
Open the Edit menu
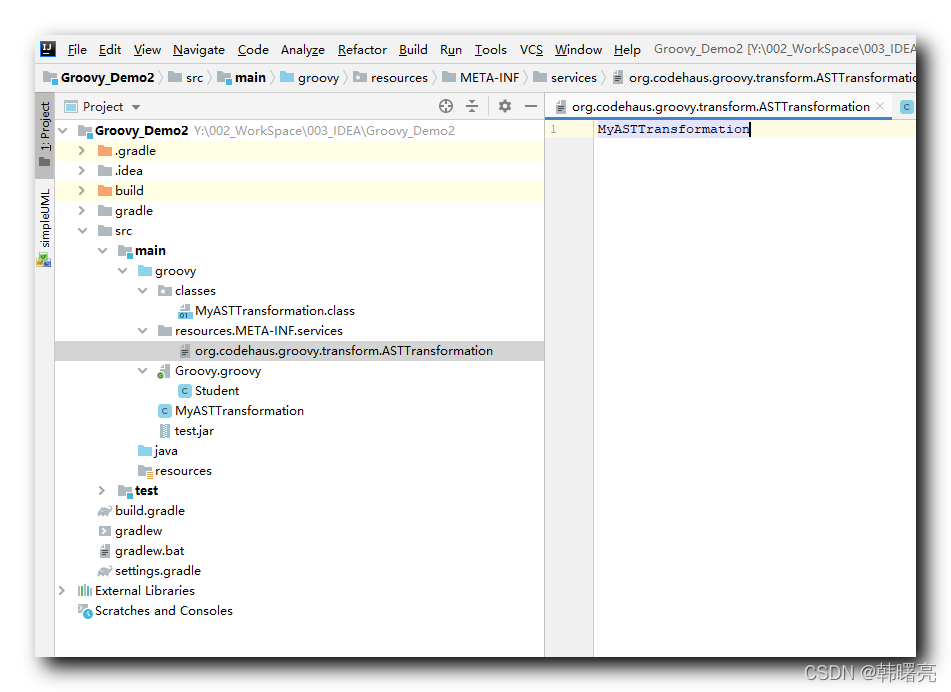[110, 50]
